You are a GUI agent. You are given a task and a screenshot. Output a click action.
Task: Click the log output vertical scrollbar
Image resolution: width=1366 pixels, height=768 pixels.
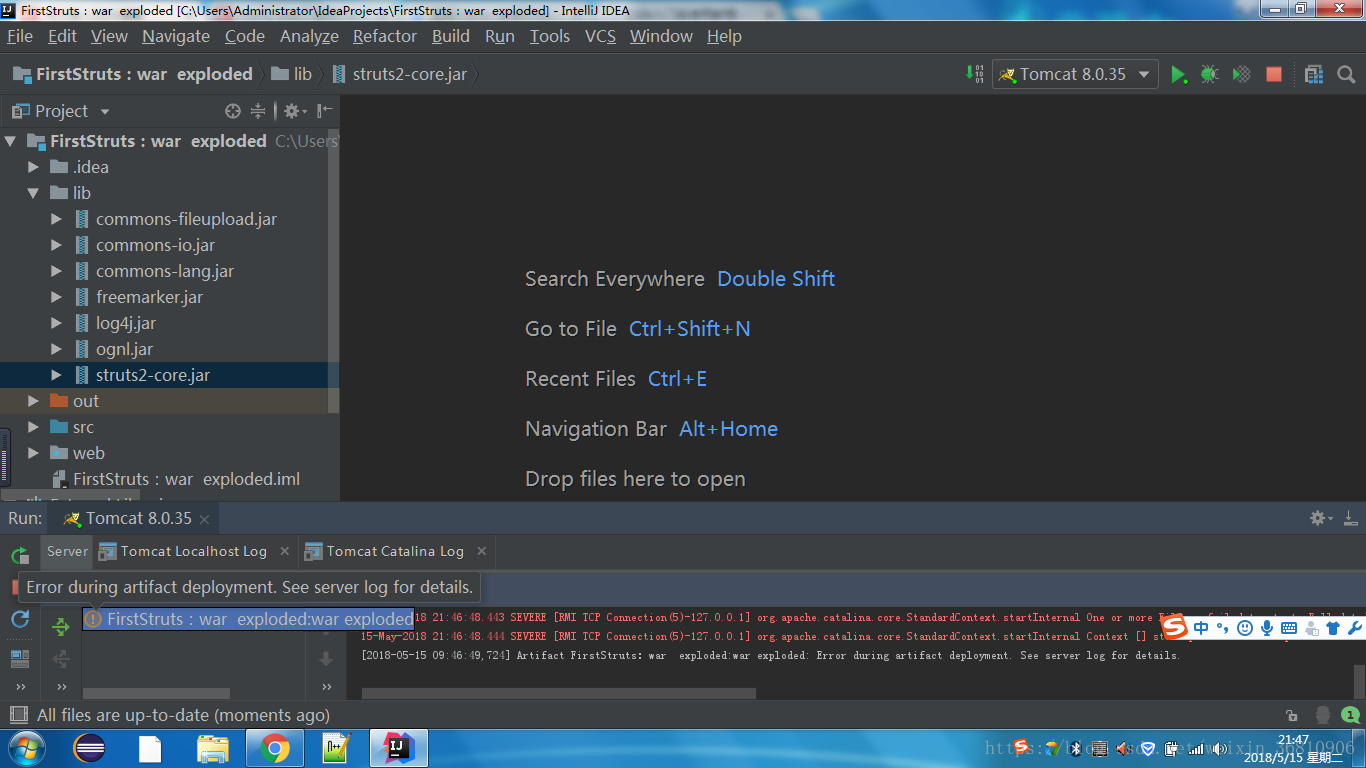pyautogui.click(x=1360, y=681)
